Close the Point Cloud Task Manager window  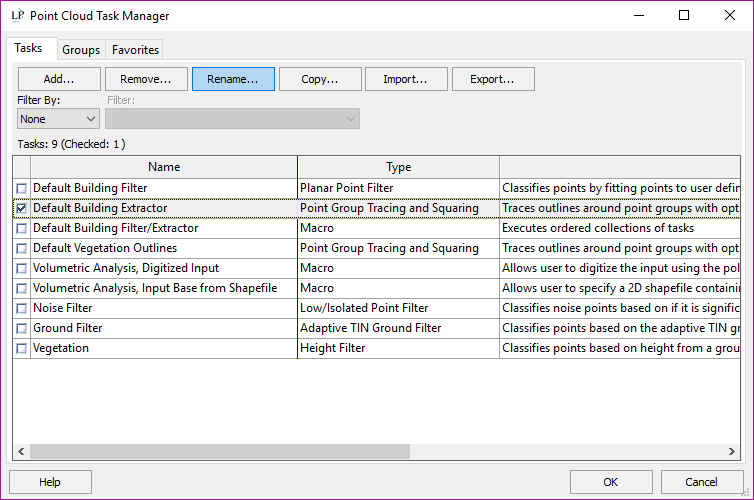pos(729,15)
